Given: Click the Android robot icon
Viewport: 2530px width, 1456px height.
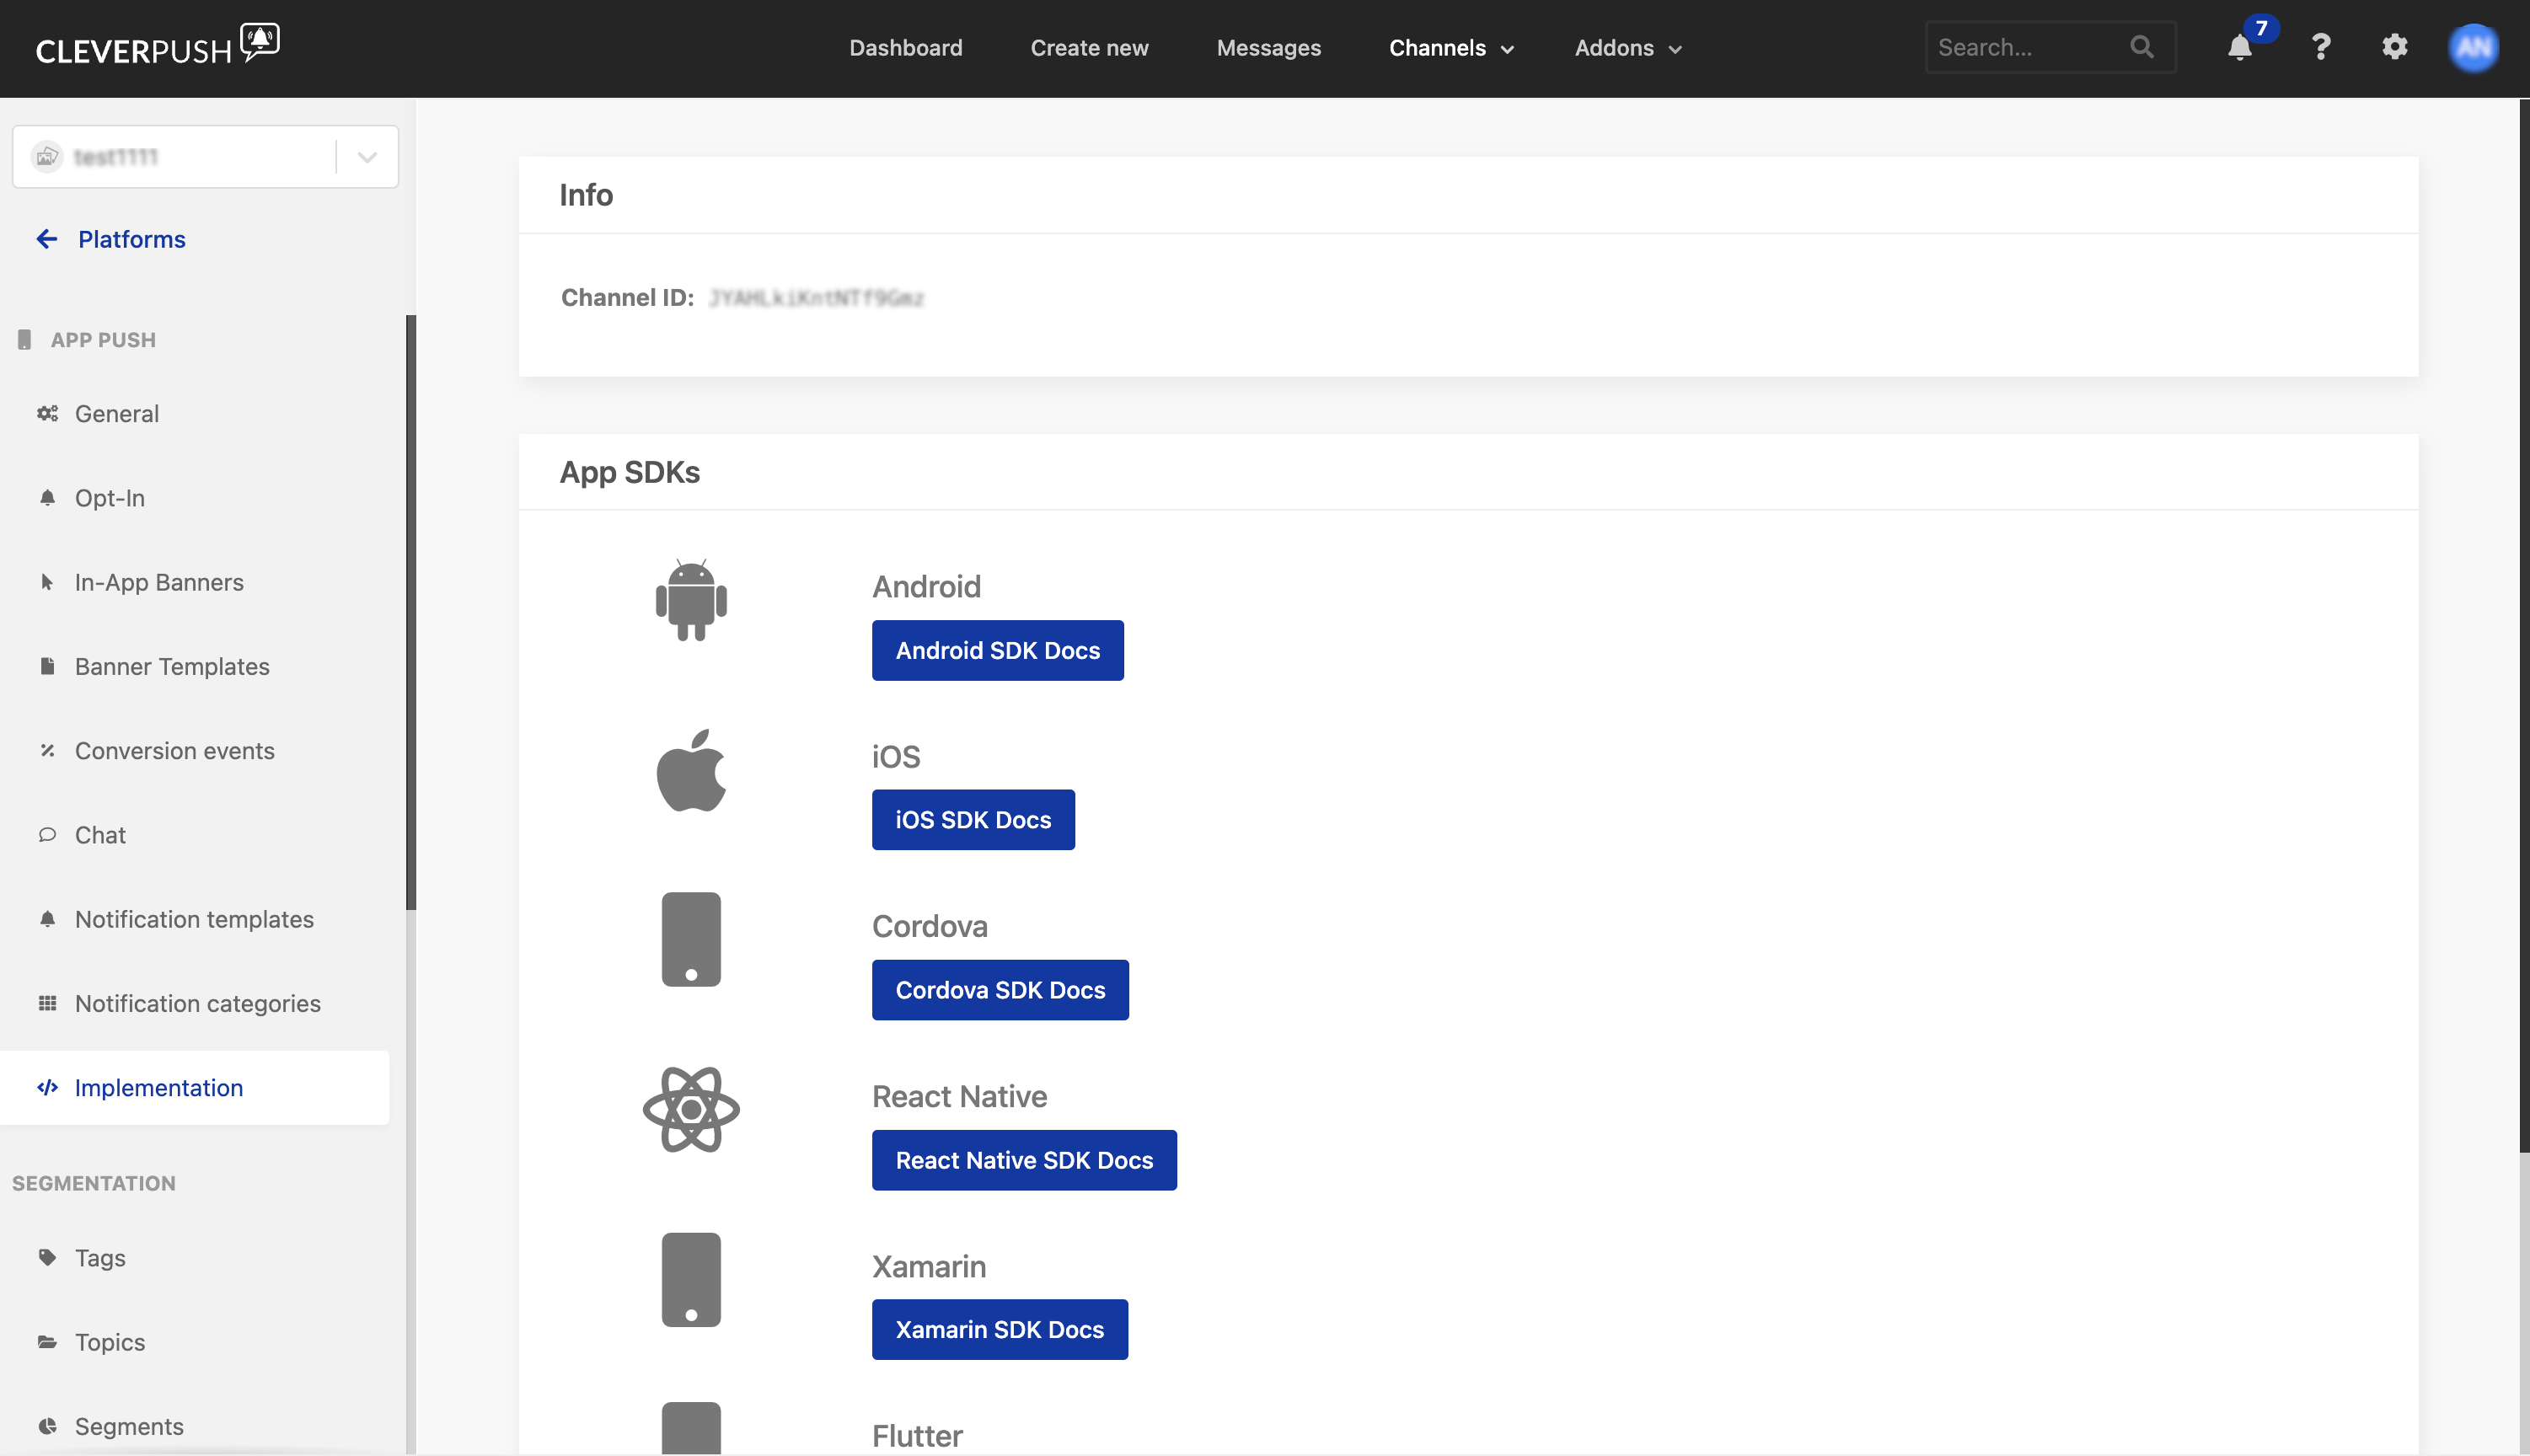Looking at the screenshot, I should click(691, 600).
